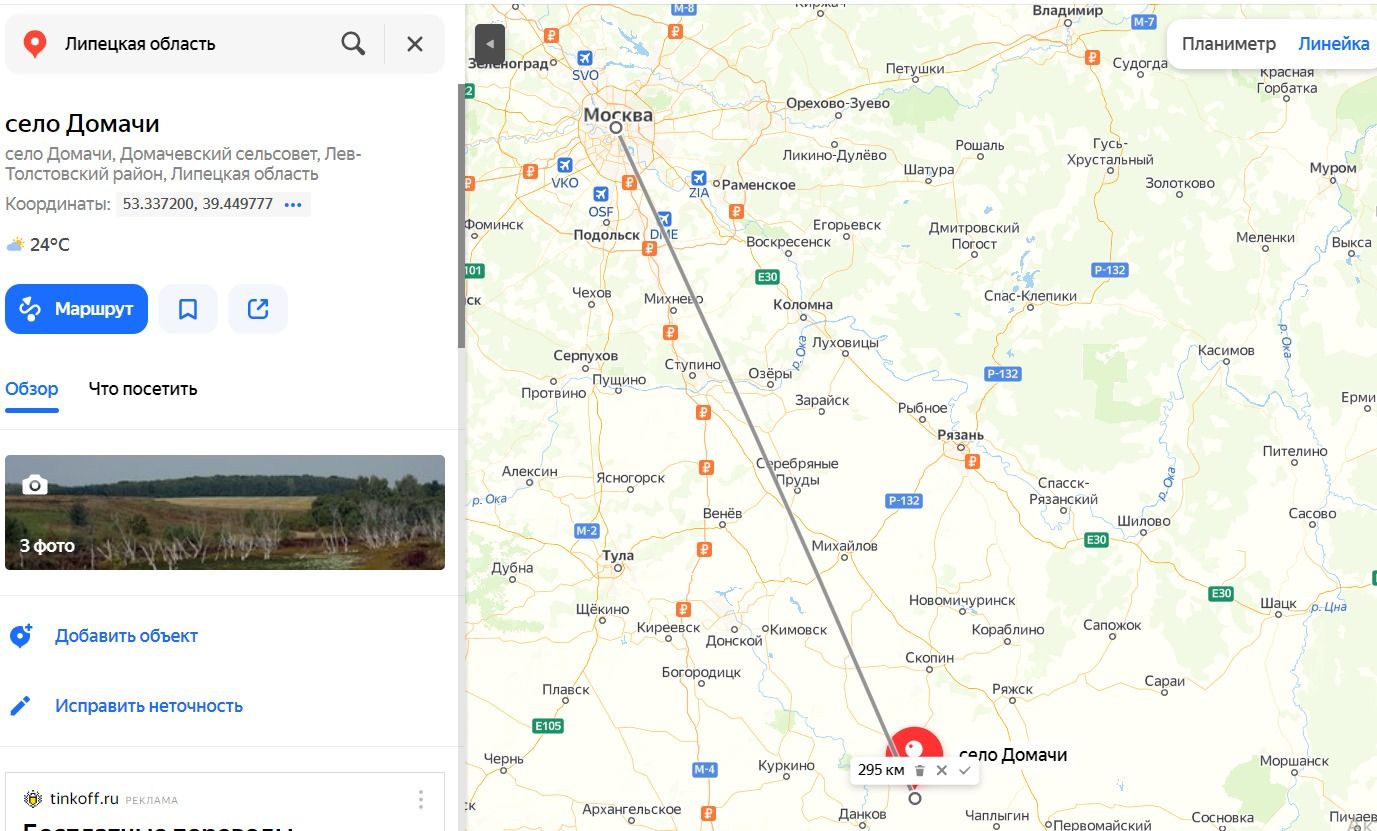The width and height of the screenshot is (1377, 831).
Task: Clear the search field with X
Action: pyautogui.click(x=415, y=43)
